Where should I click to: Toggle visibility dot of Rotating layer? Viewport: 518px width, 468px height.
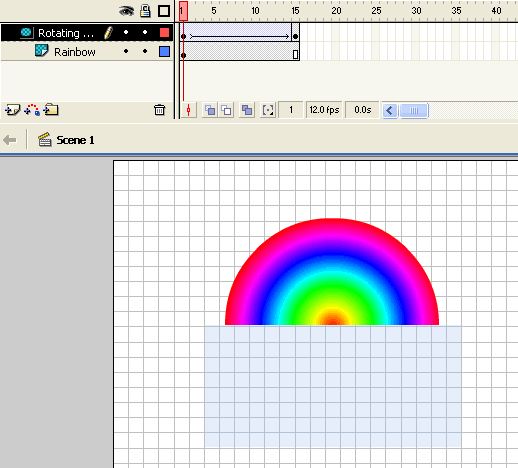pos(126,32)
